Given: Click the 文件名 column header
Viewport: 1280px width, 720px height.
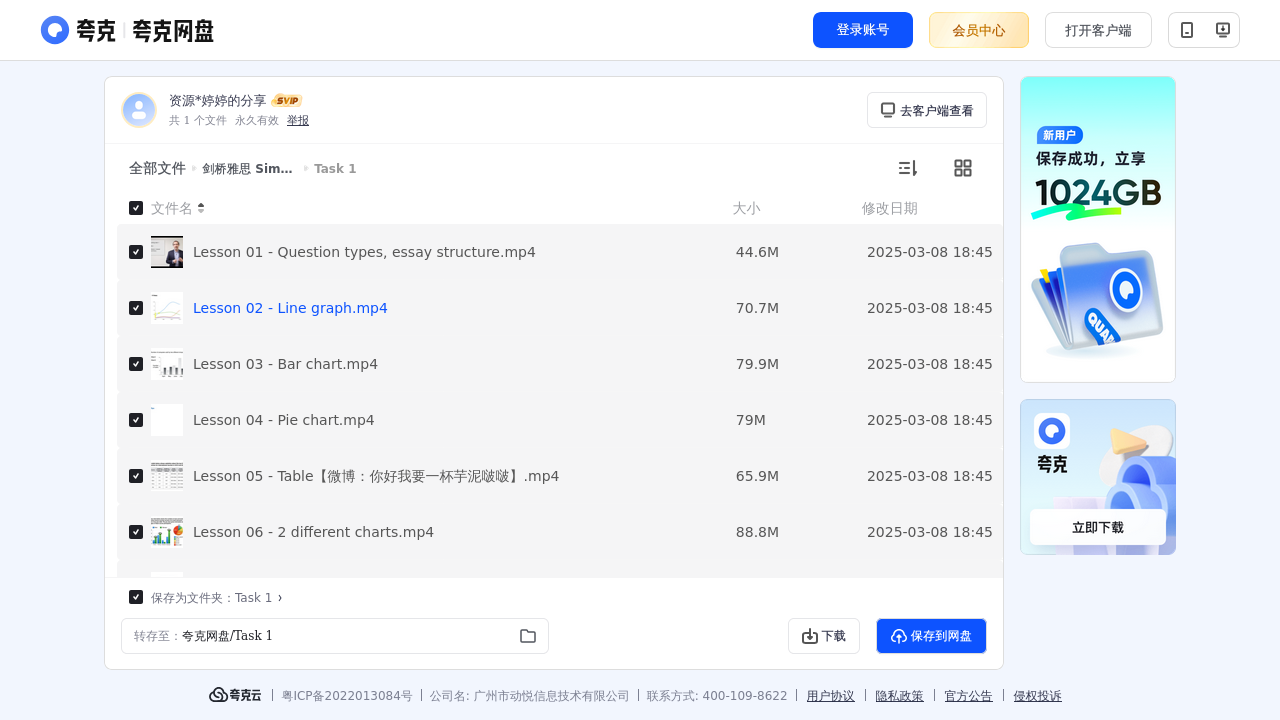Looking at the screenshot, I should (x=172, y=208).
